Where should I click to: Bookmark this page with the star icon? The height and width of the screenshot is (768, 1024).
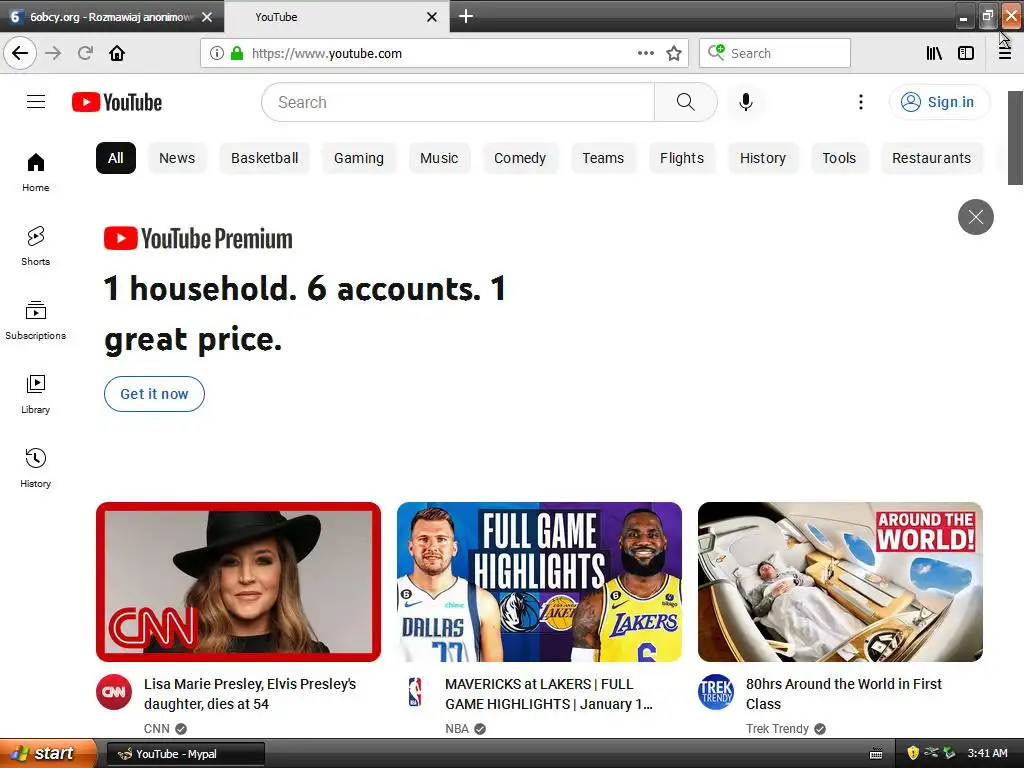pyautogui.click(x=674, y=53)
